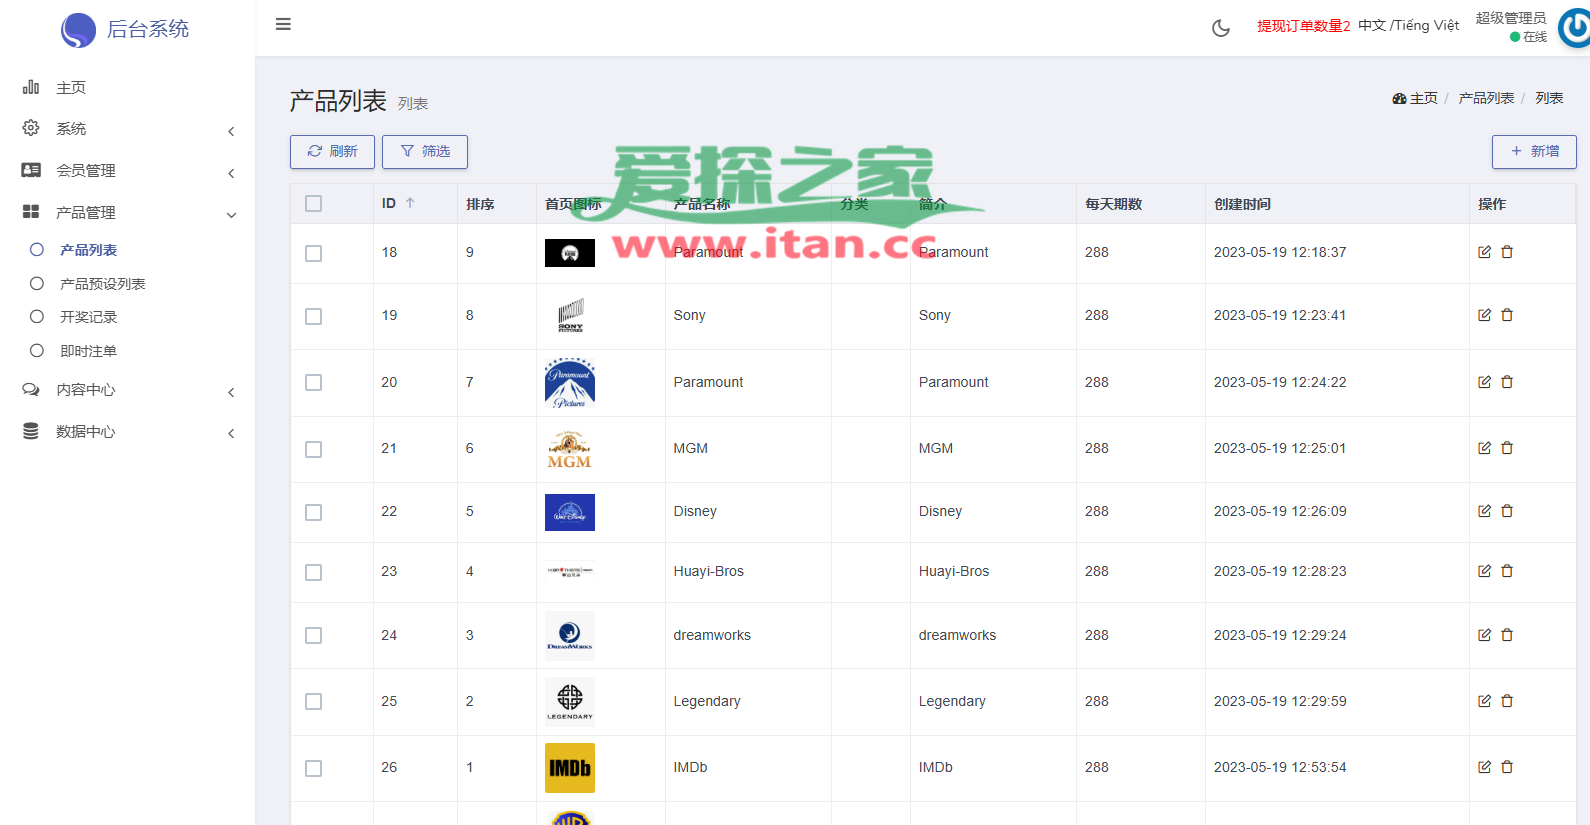The height and width of the screenshot is (825, 1590).
Task: Delete the IMDb product row
Action: pyautogui.click(x=1507, y=767)
